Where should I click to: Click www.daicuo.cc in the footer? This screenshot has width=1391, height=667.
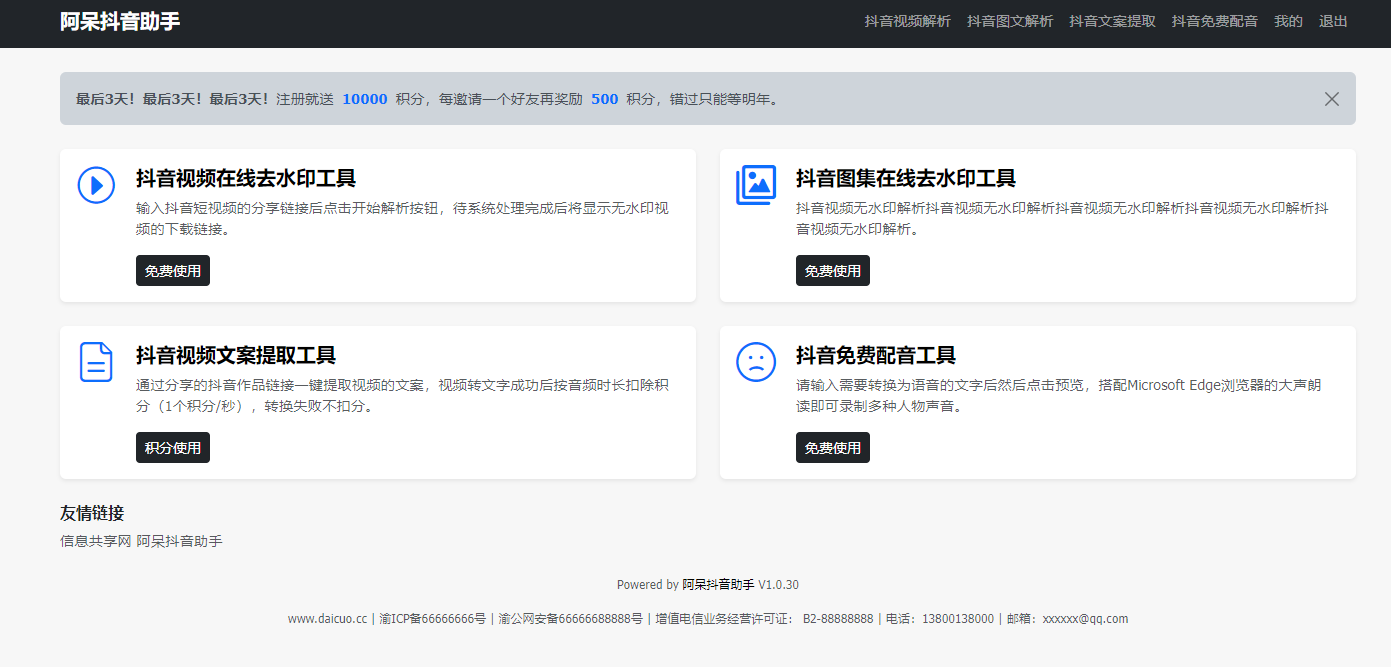[328, 619]
